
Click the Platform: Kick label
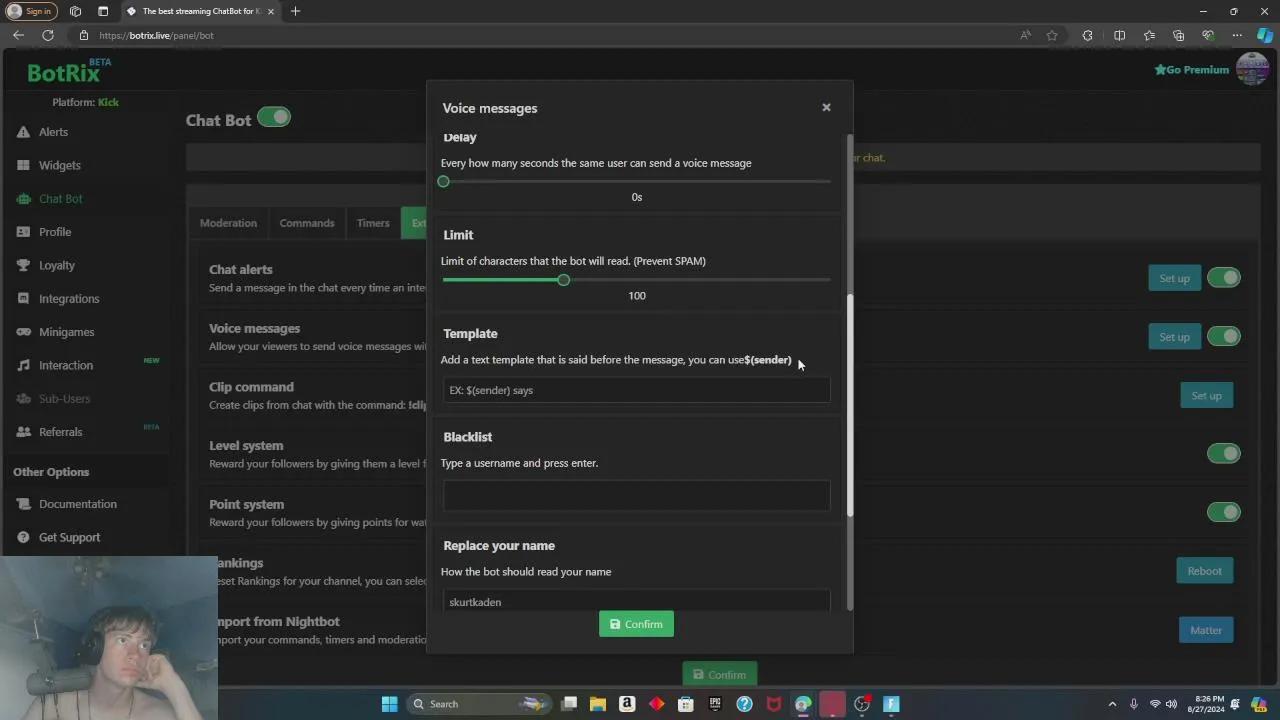85,102
